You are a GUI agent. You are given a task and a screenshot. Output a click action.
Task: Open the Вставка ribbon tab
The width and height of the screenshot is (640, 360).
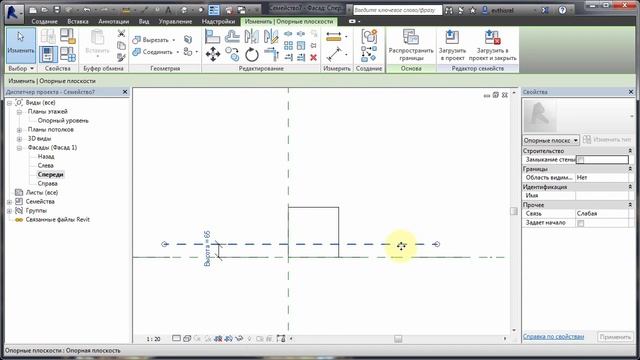click(78, 21)
